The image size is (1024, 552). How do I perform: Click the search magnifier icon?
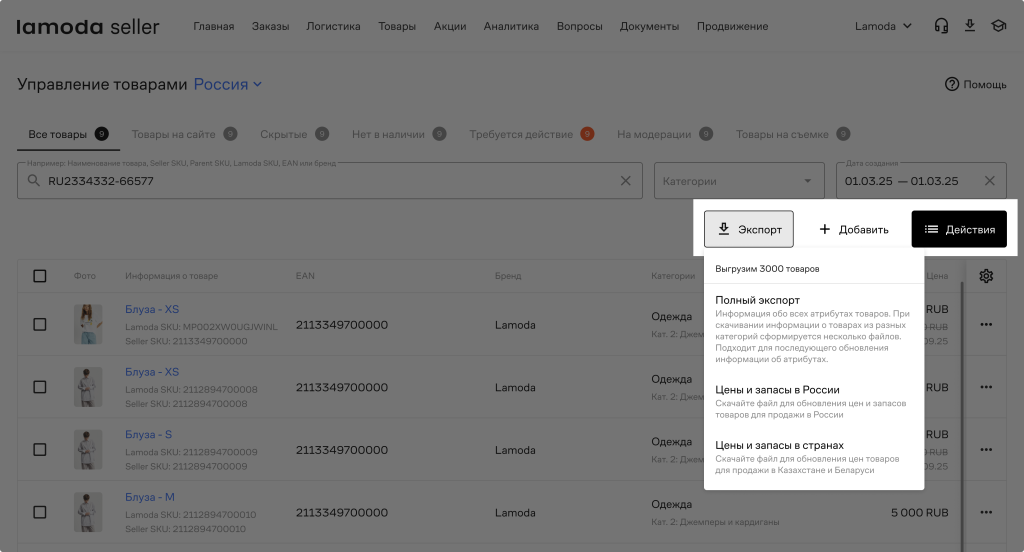pyautogui.click(x=34, y=180)
